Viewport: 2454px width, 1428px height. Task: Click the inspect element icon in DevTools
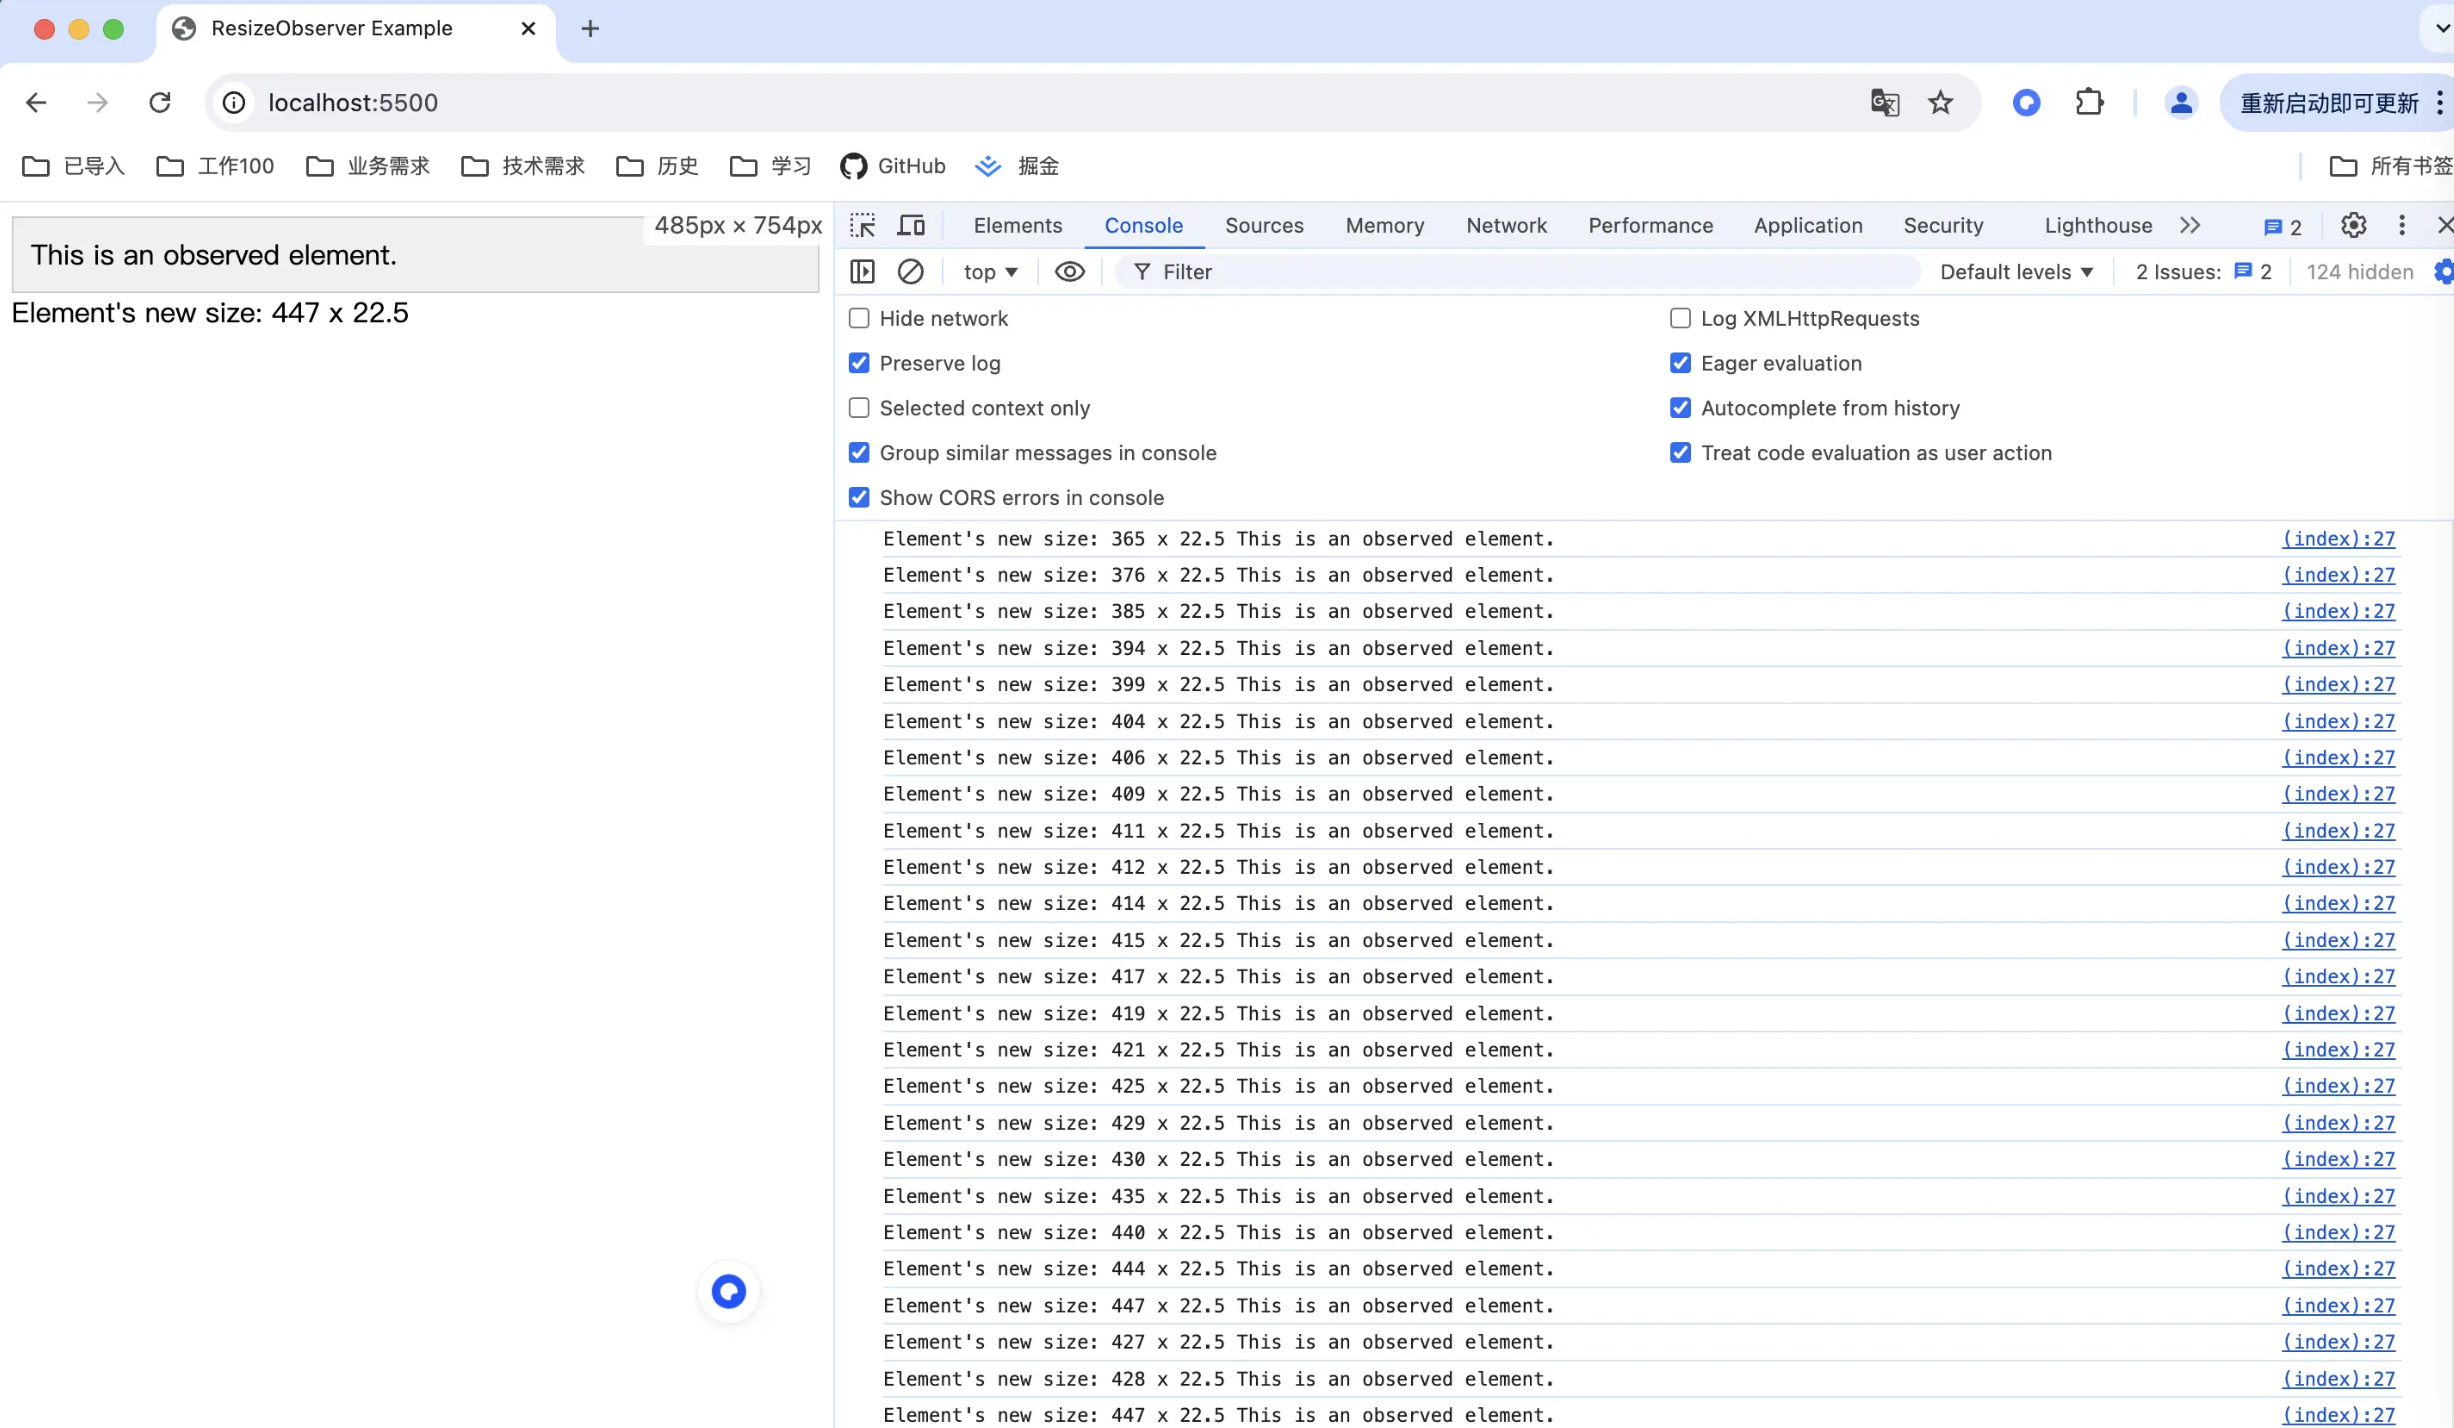[863, 224]
